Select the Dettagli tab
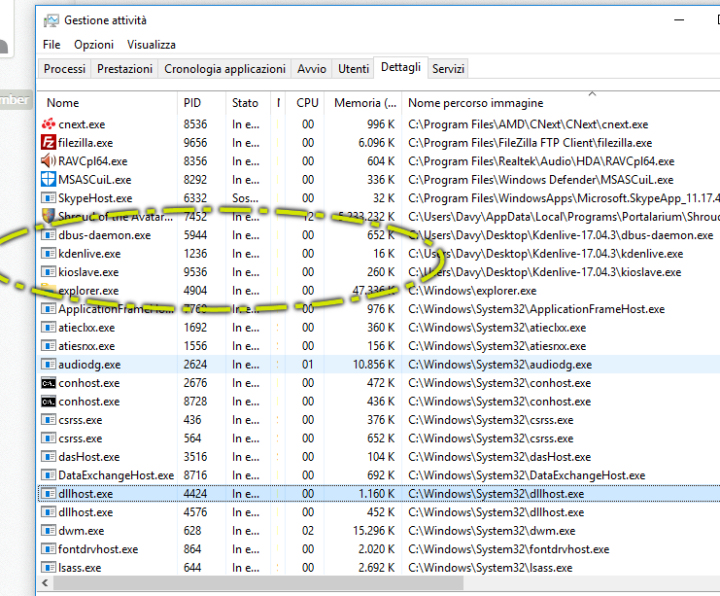 pyautogui.click(x=401, y=67)
